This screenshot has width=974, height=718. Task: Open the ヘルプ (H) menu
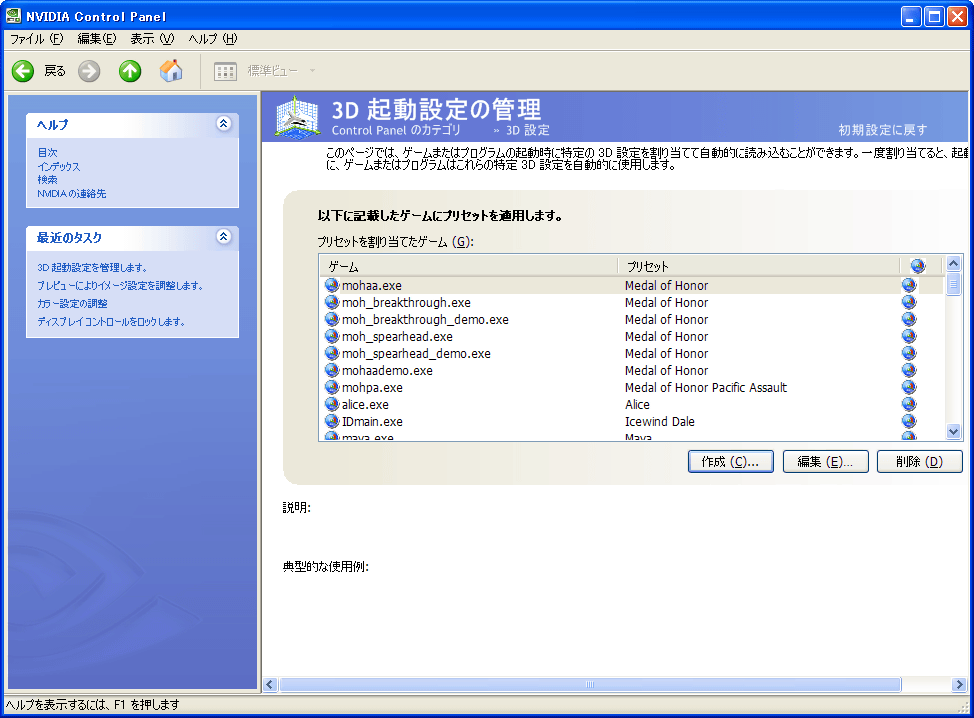212,39
